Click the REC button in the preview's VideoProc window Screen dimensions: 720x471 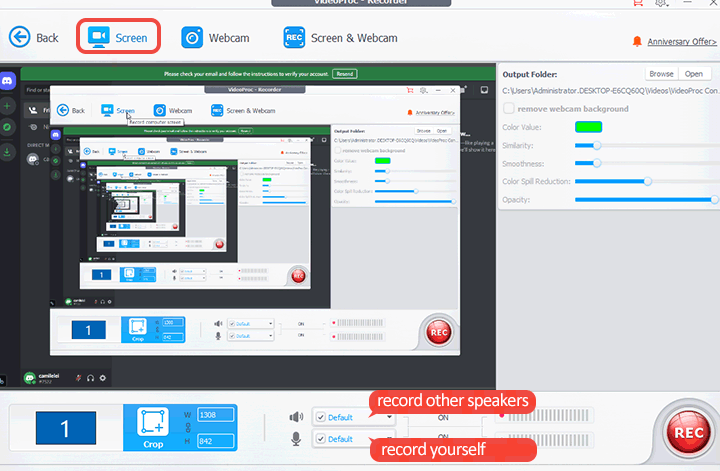[x=439, y=332]
